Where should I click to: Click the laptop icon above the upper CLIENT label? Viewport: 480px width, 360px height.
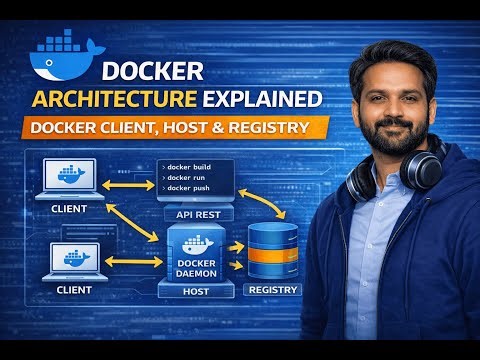(x=70, y=179)
